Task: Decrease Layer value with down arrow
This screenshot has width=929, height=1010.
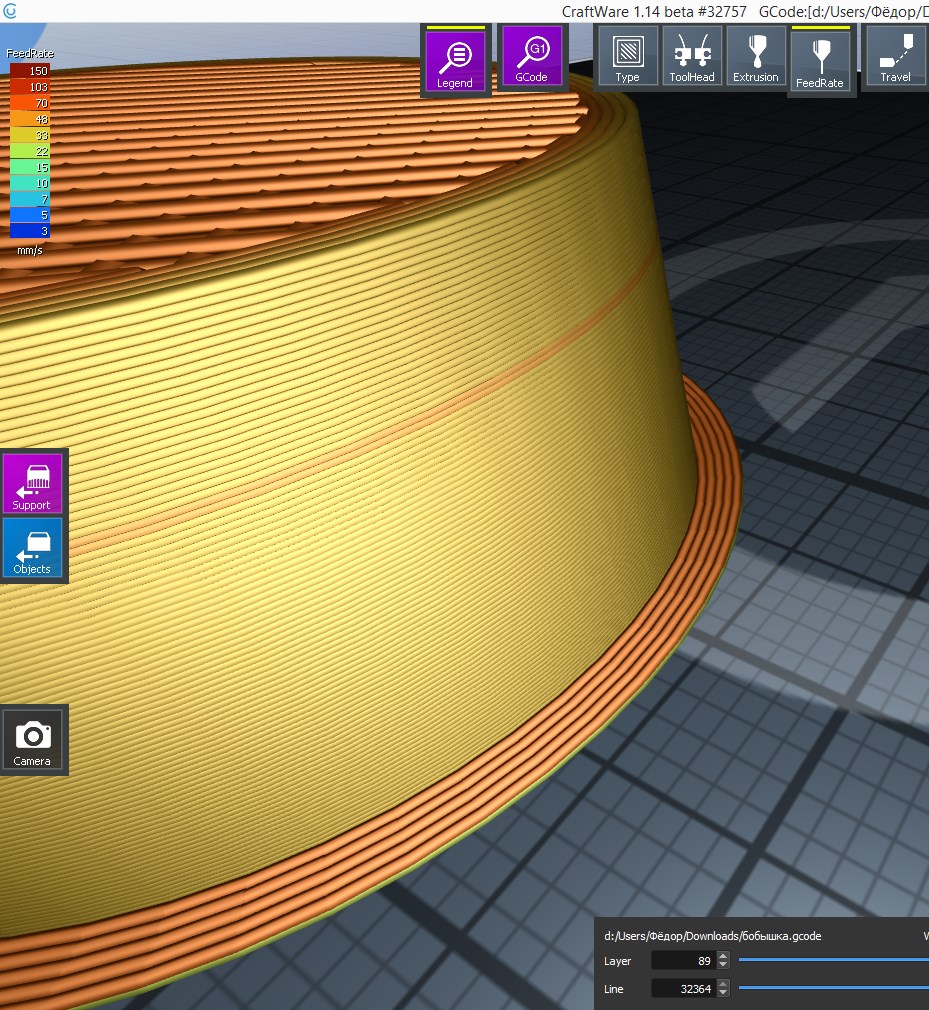Action: pos(723,966)
